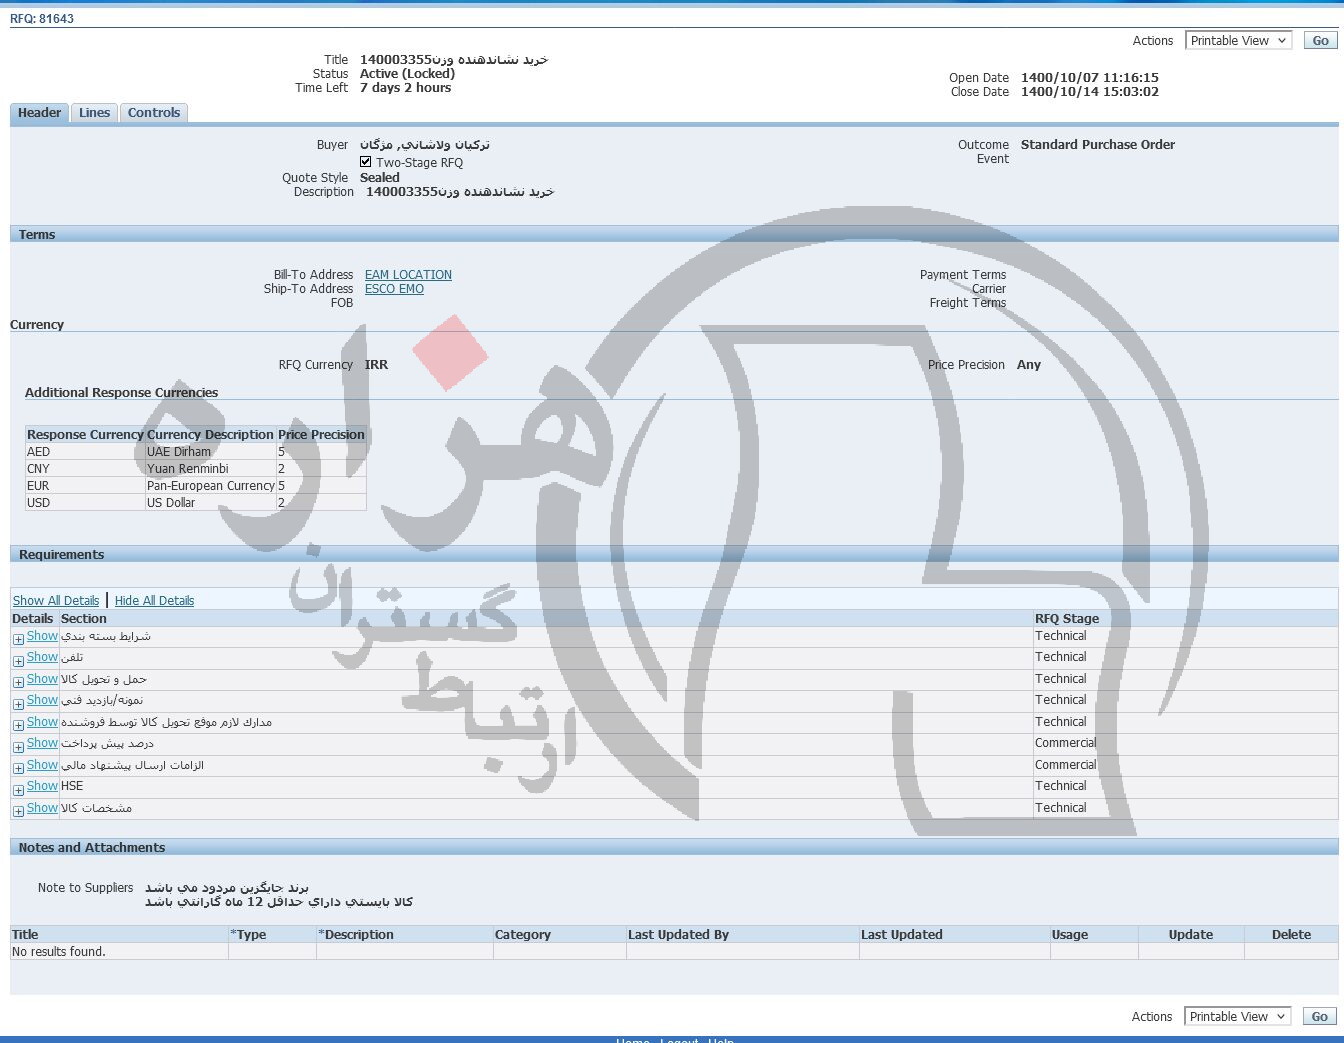The image size is (1344, 1043).
Task: Switch to the Lines tab
Action: (94, 113)
